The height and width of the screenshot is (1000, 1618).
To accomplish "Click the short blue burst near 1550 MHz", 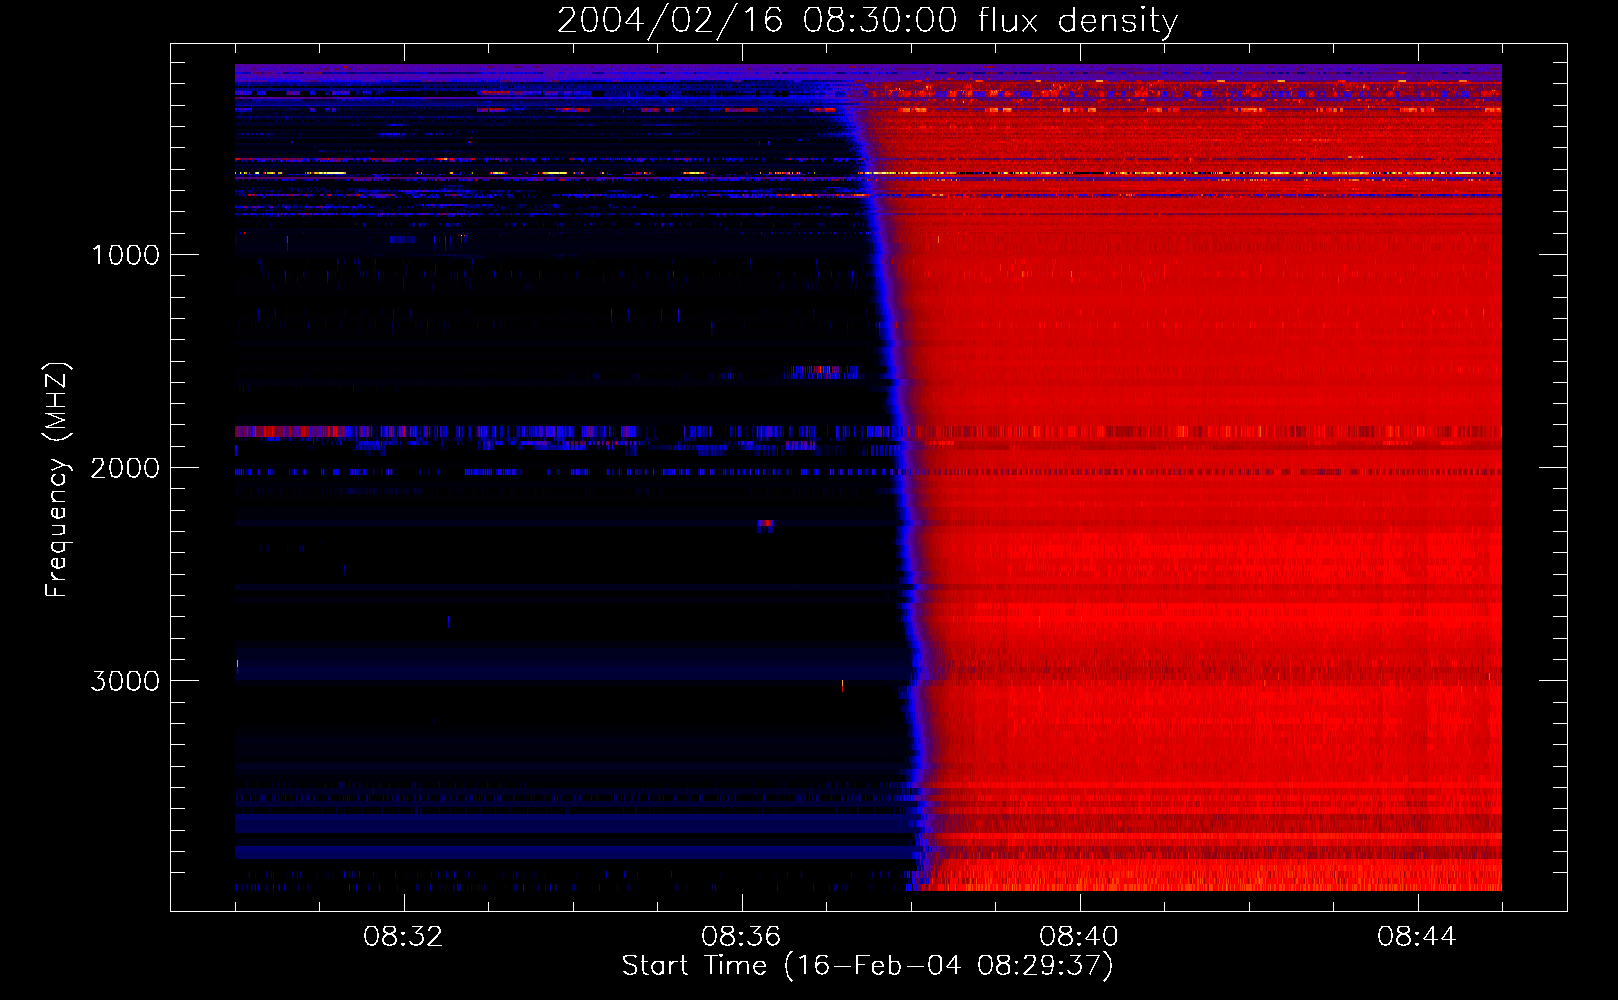I will [822, 372].
